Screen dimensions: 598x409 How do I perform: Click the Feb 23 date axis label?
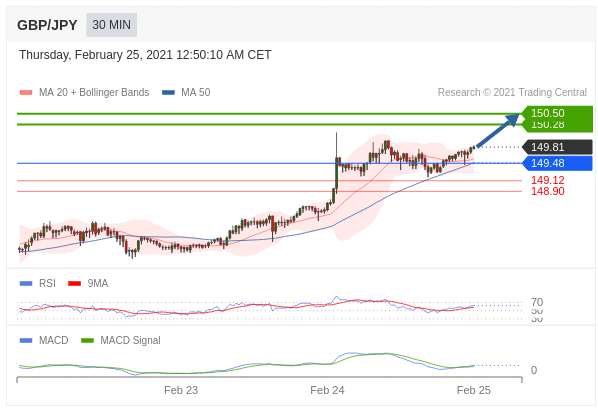point(181,390)
